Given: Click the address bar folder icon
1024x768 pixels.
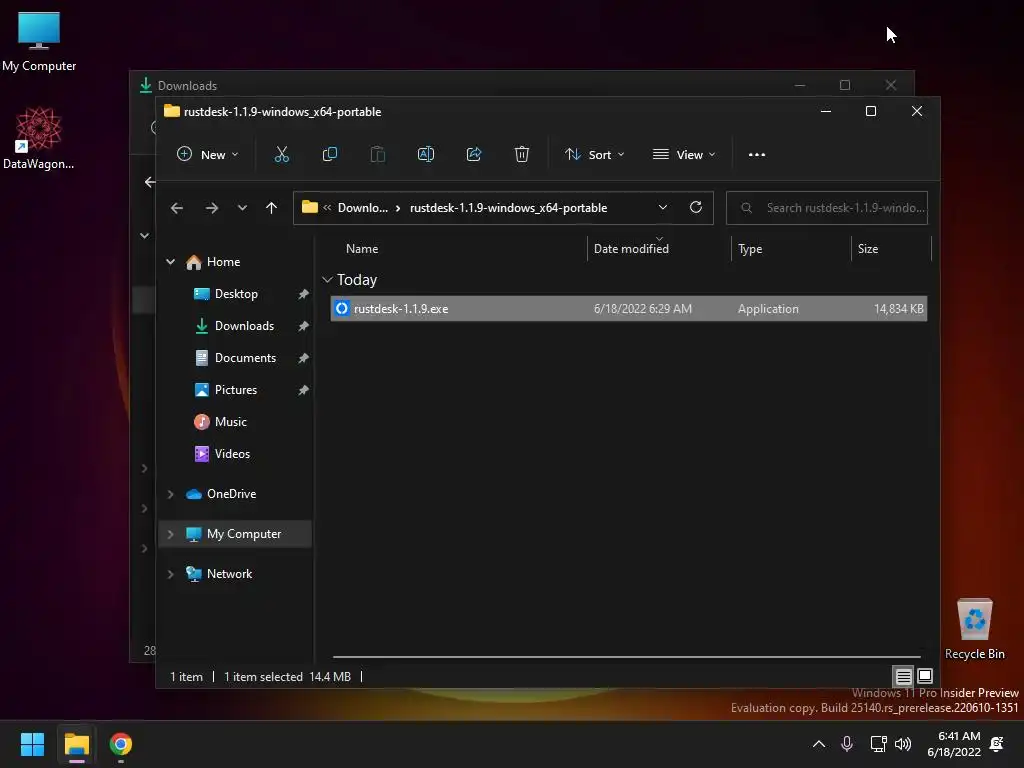Looking at the screenshot, I should tap(310, 207).
